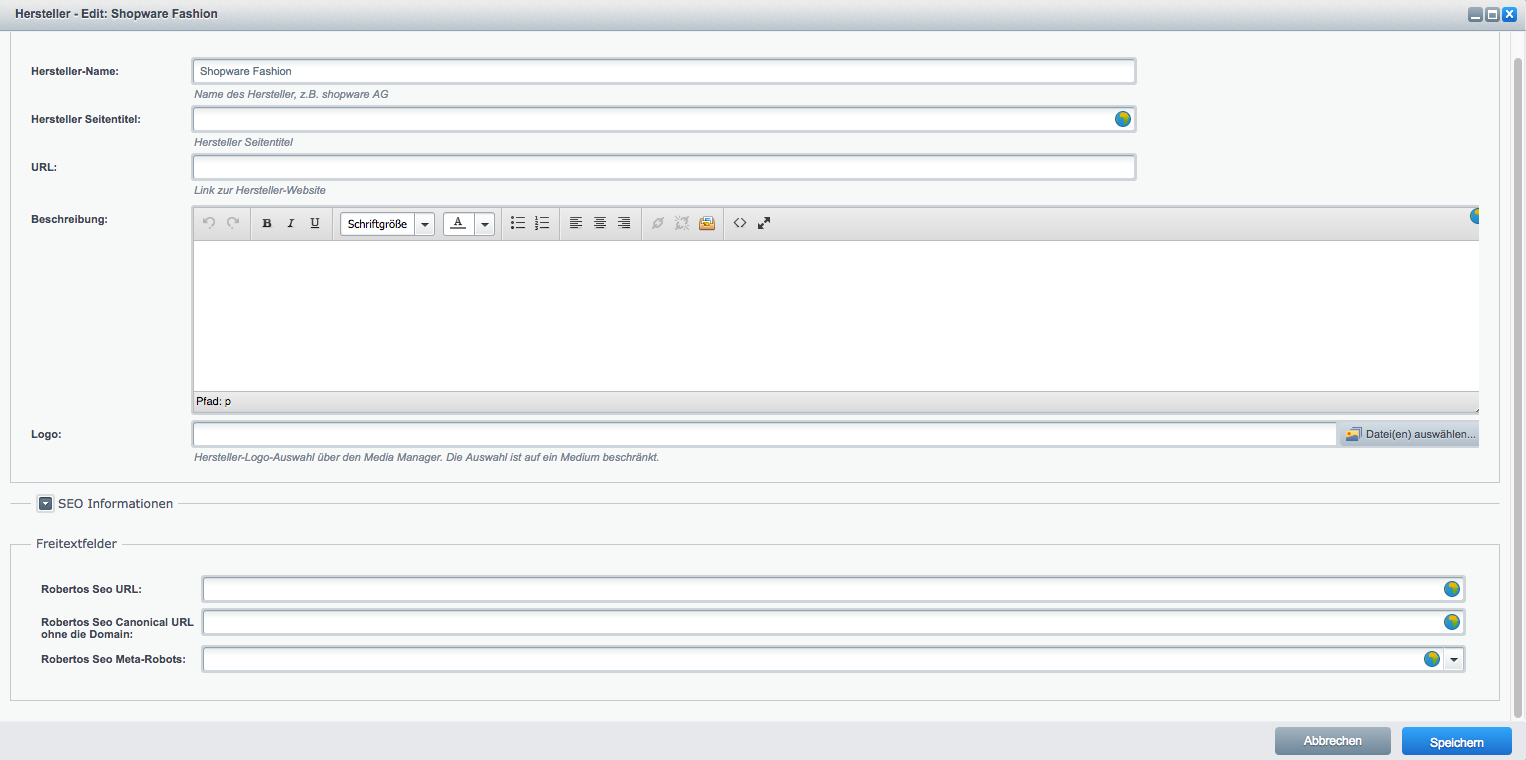Image resolution: width=1526 pixels, height=760 pixels.
Task: Align text right
Action: tap(624, 223)
